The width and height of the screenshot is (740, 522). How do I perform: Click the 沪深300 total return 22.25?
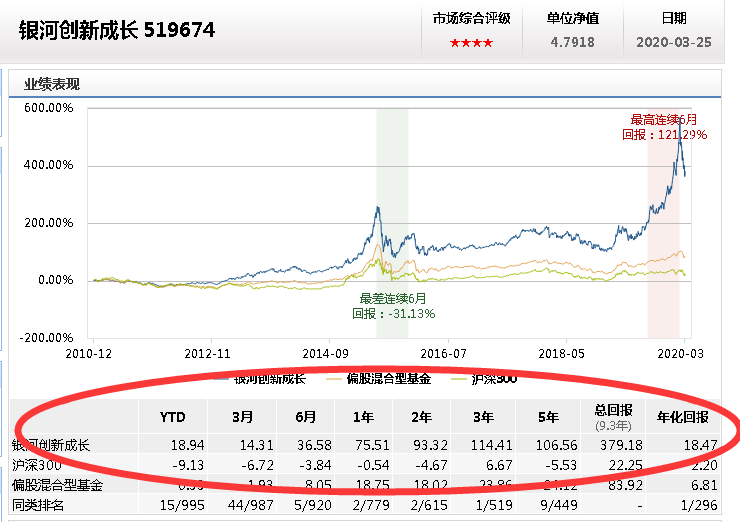625,465
